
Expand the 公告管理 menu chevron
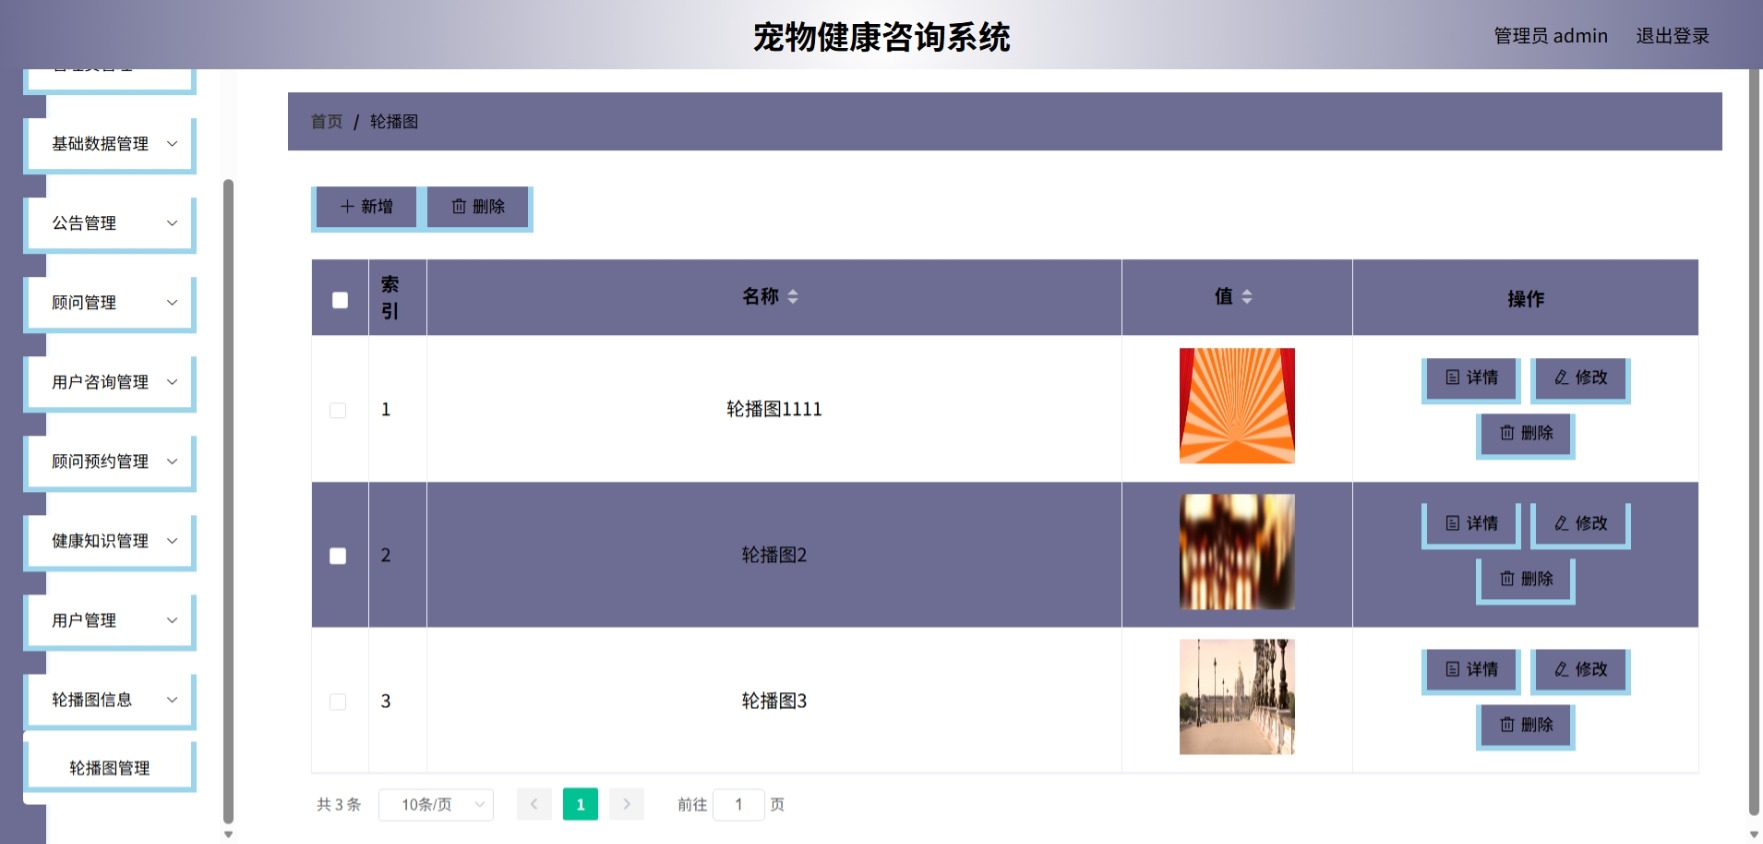pos(172,223)
